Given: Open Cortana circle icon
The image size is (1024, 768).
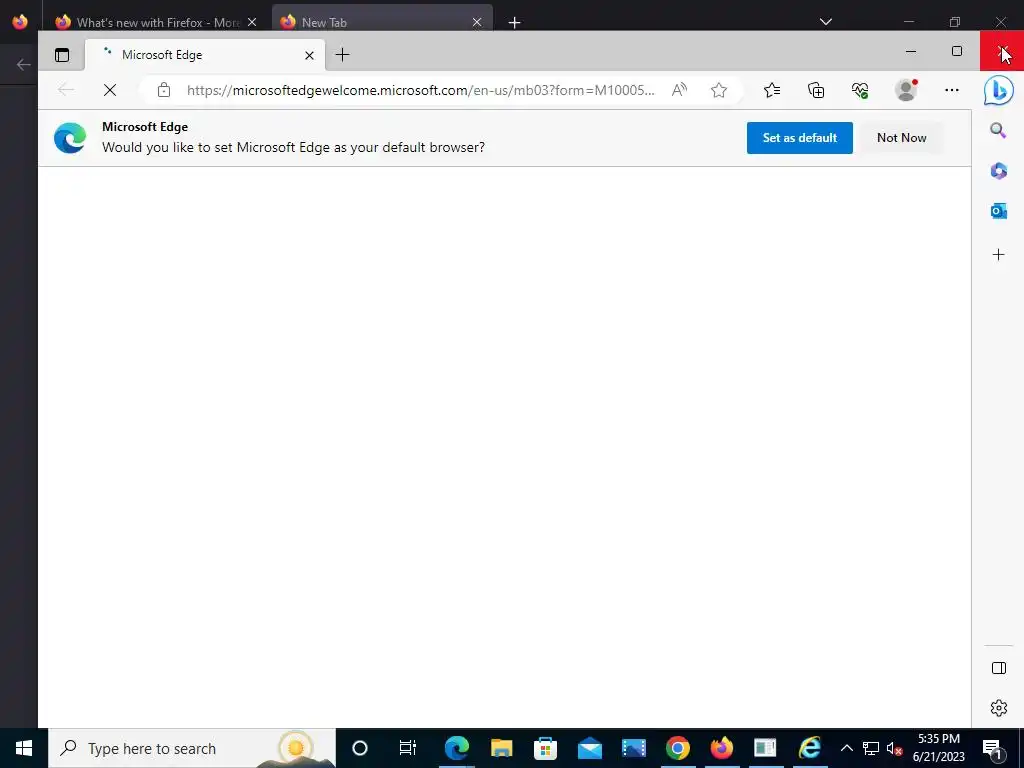Looking at the screenshot, I should pos(360,748).
